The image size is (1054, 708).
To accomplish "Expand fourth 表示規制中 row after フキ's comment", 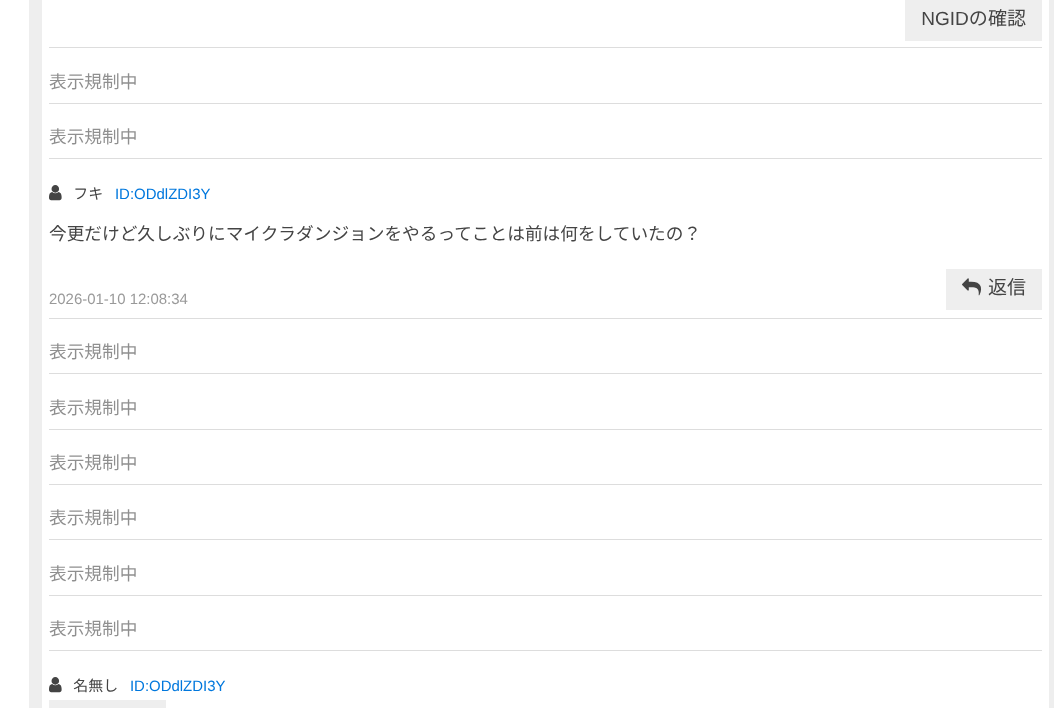I will [x=93, y=518].
